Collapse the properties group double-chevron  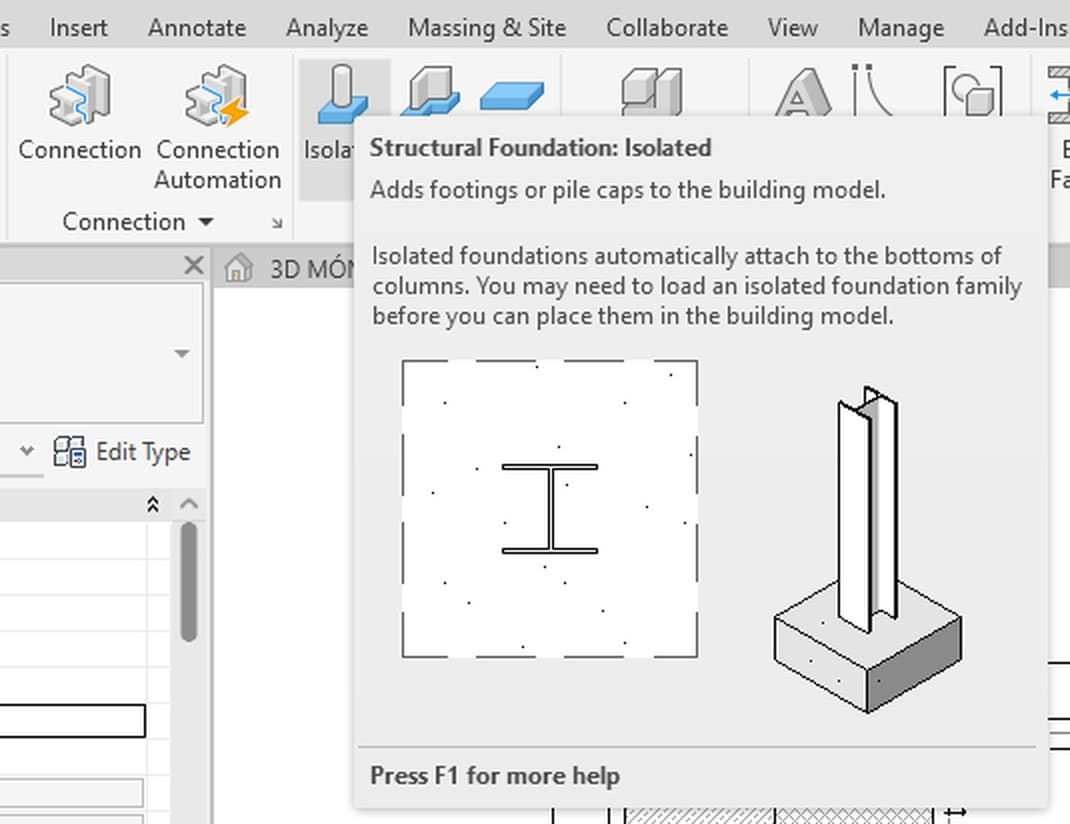click(x=153, y=505)
